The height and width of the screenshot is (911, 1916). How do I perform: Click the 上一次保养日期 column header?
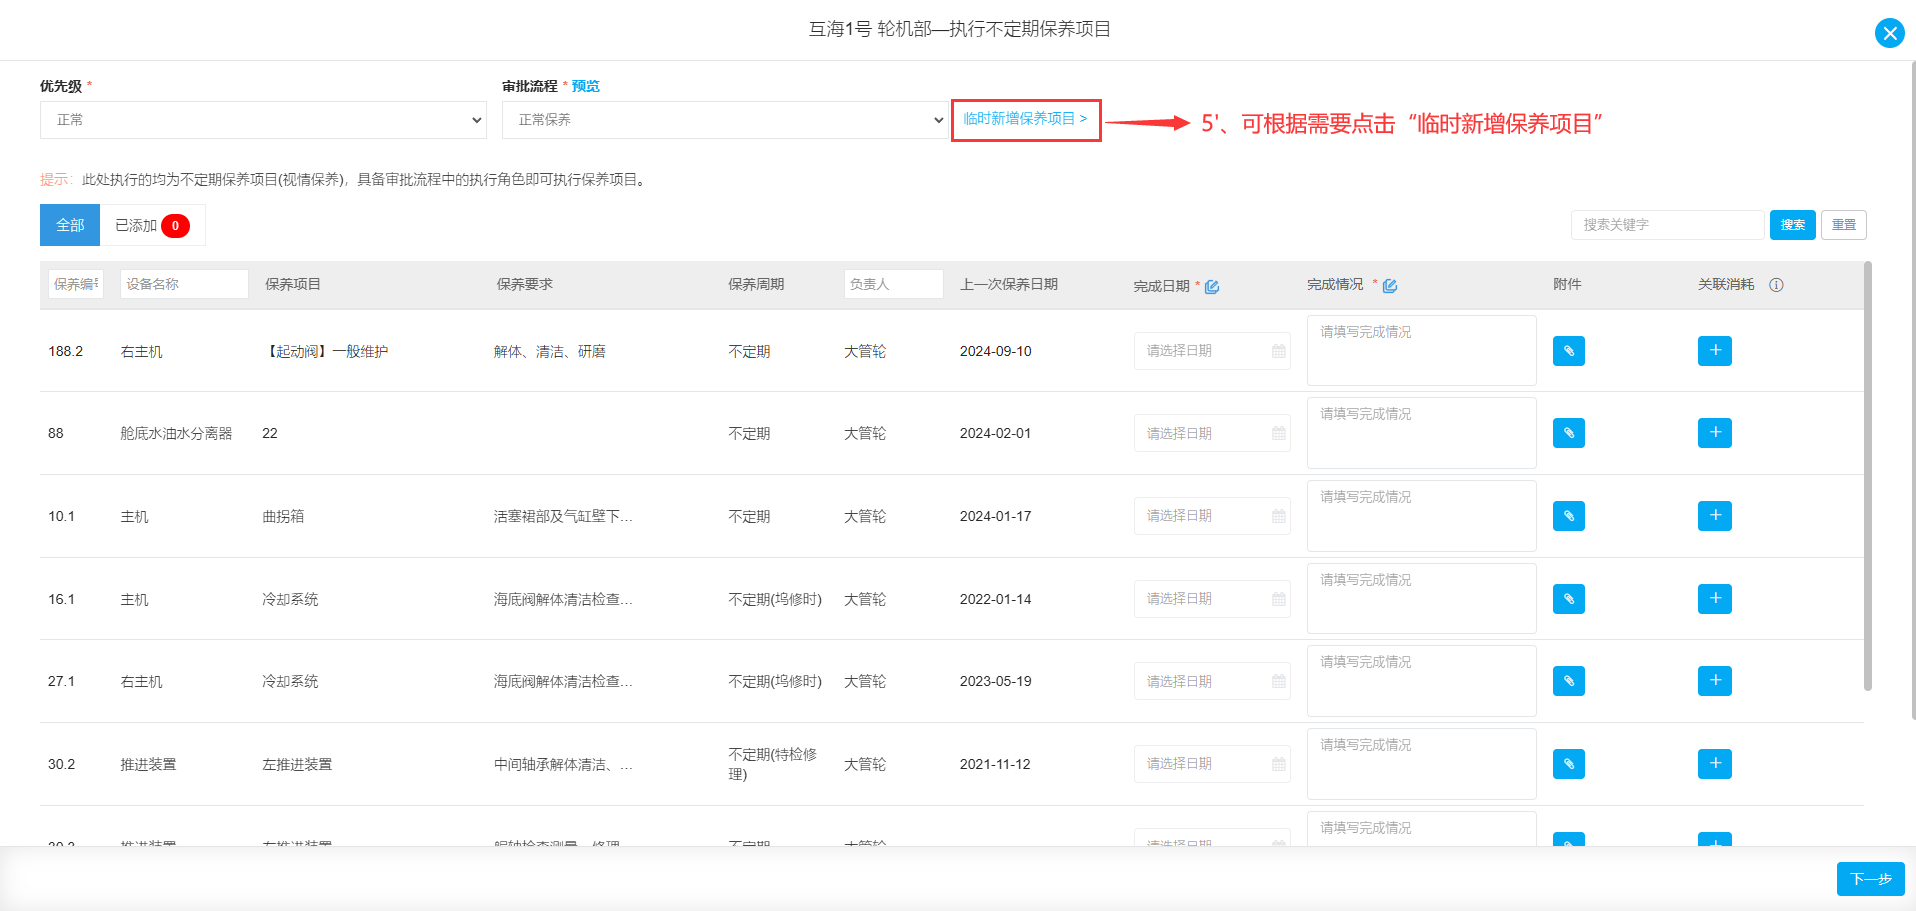pos(1009,284)
